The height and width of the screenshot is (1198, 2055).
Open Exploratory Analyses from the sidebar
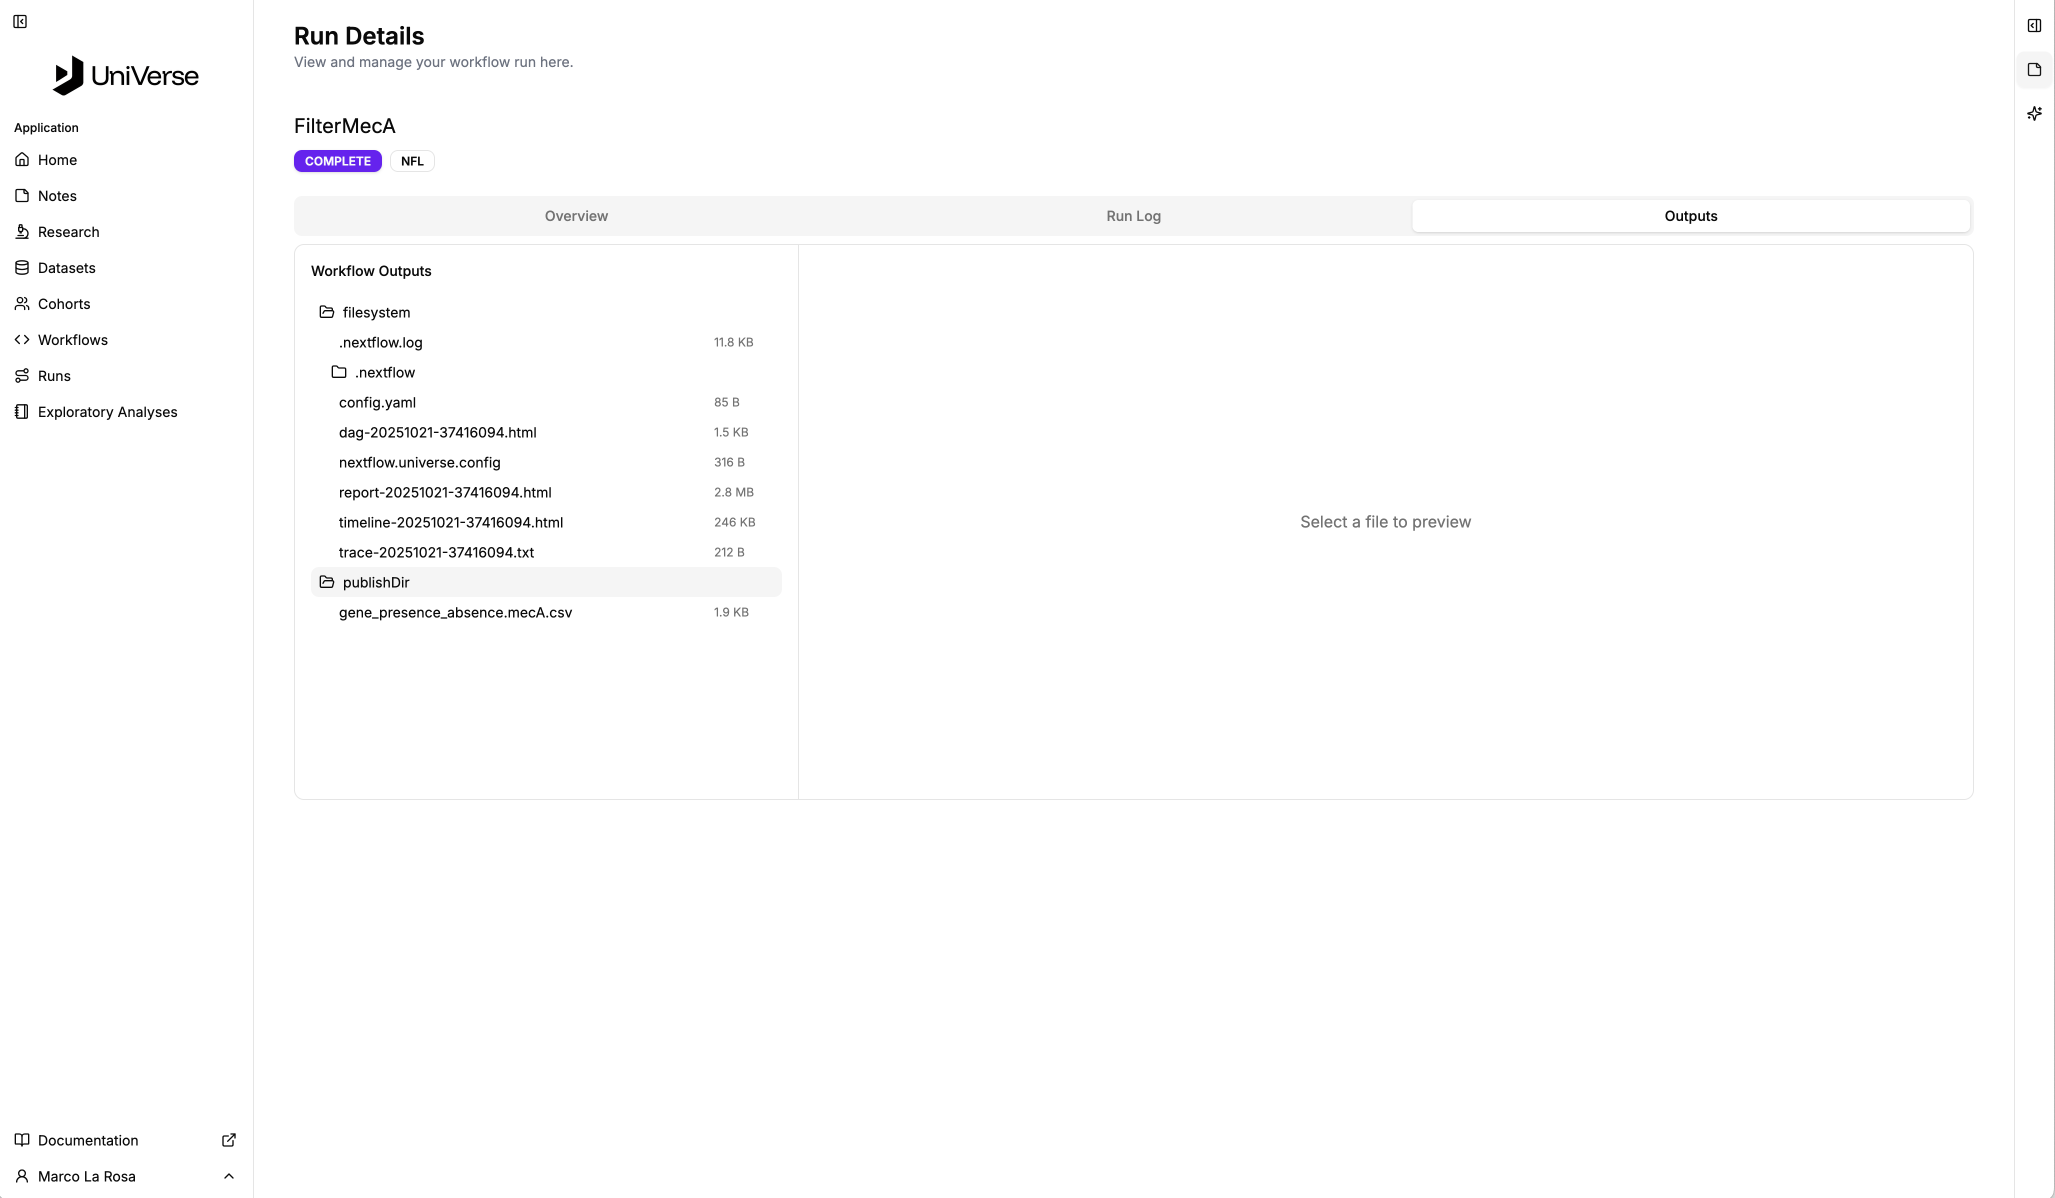click(107, 412)
